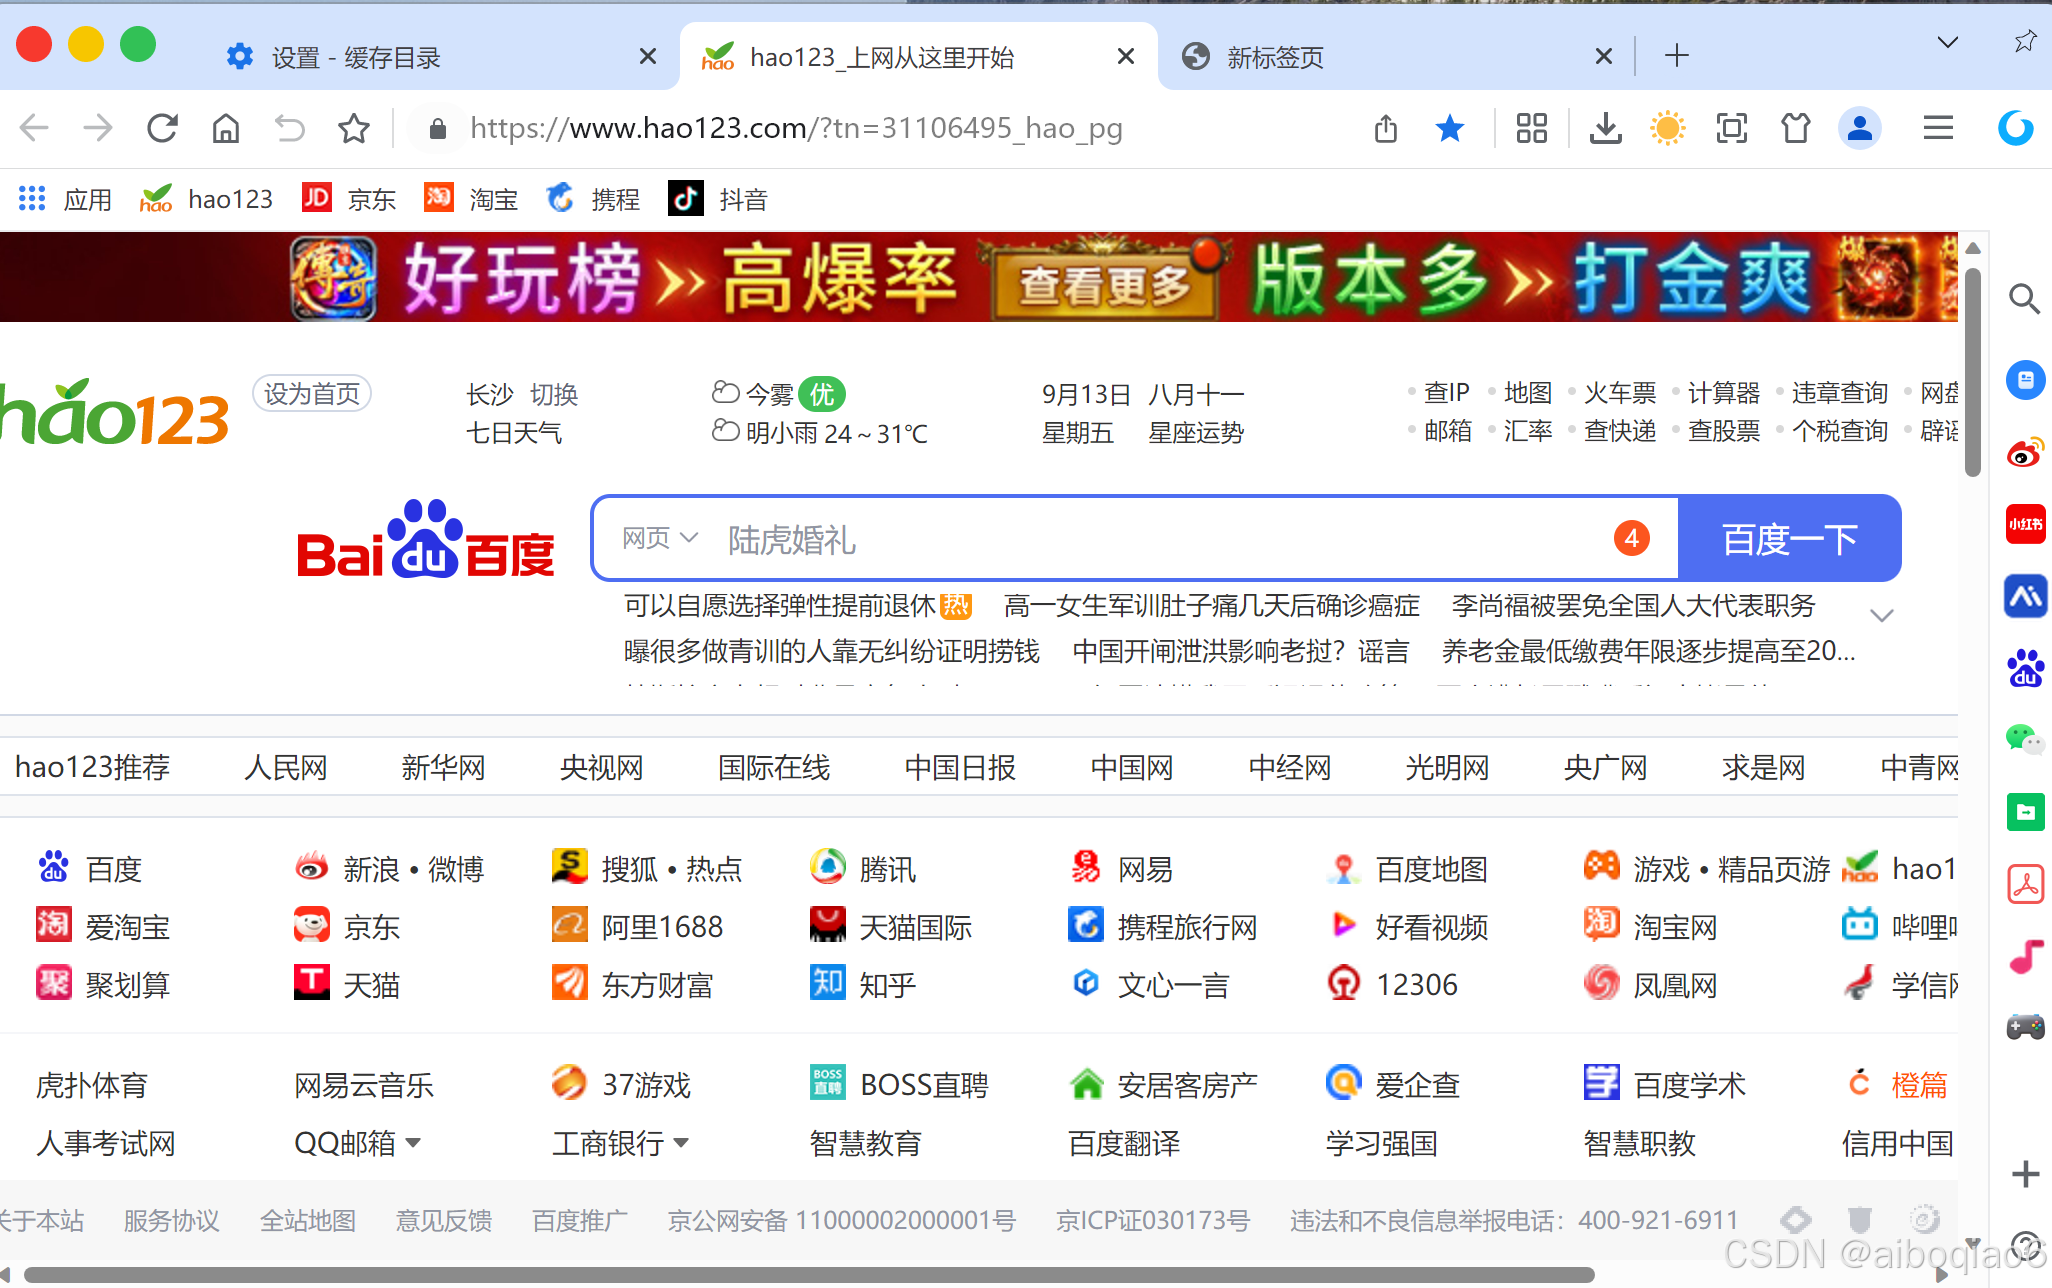Open the downloads icon
Viewport: 2052px width, 1288px height.
click(1606, 128)
